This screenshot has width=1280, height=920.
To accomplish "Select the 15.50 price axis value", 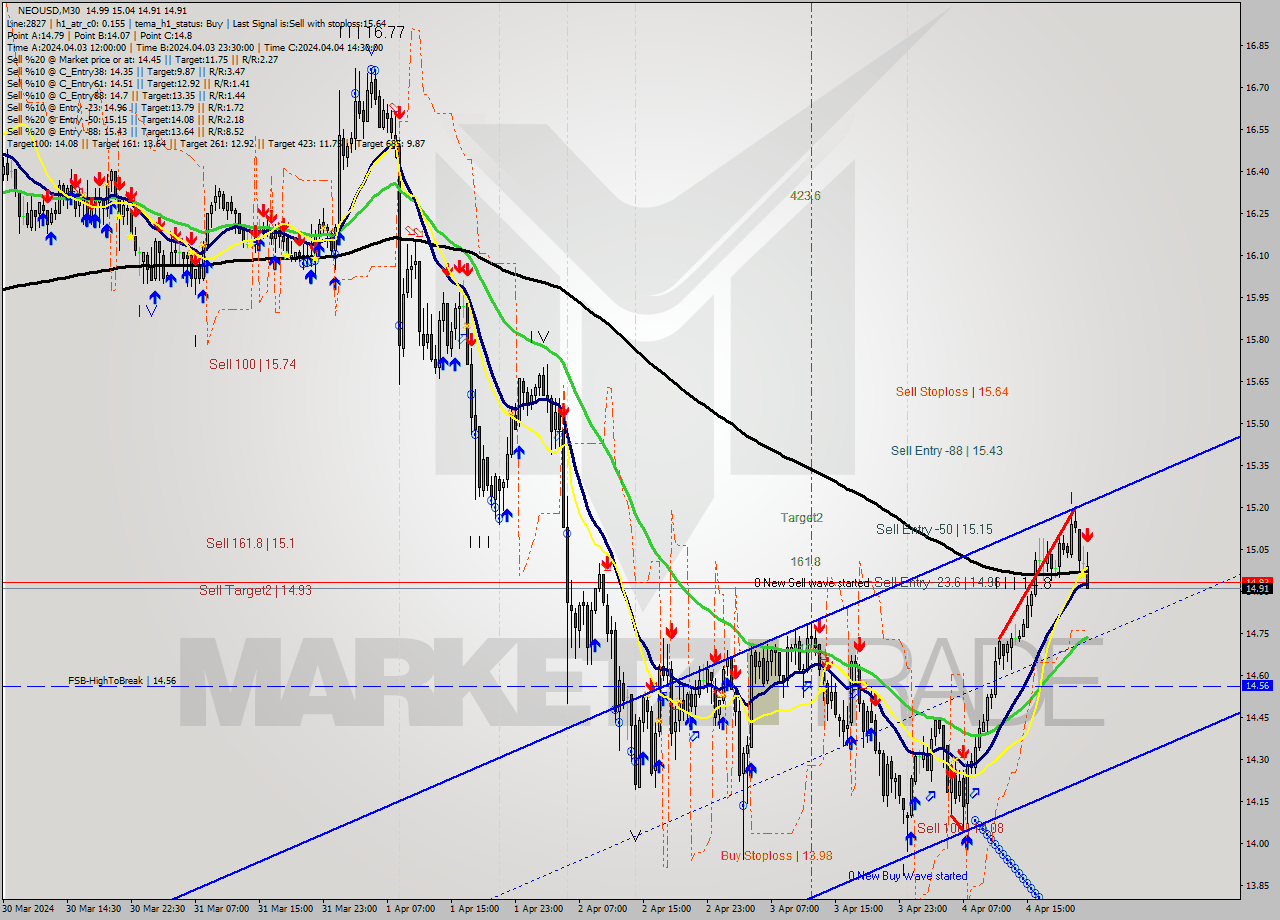I will point(1257,424).
